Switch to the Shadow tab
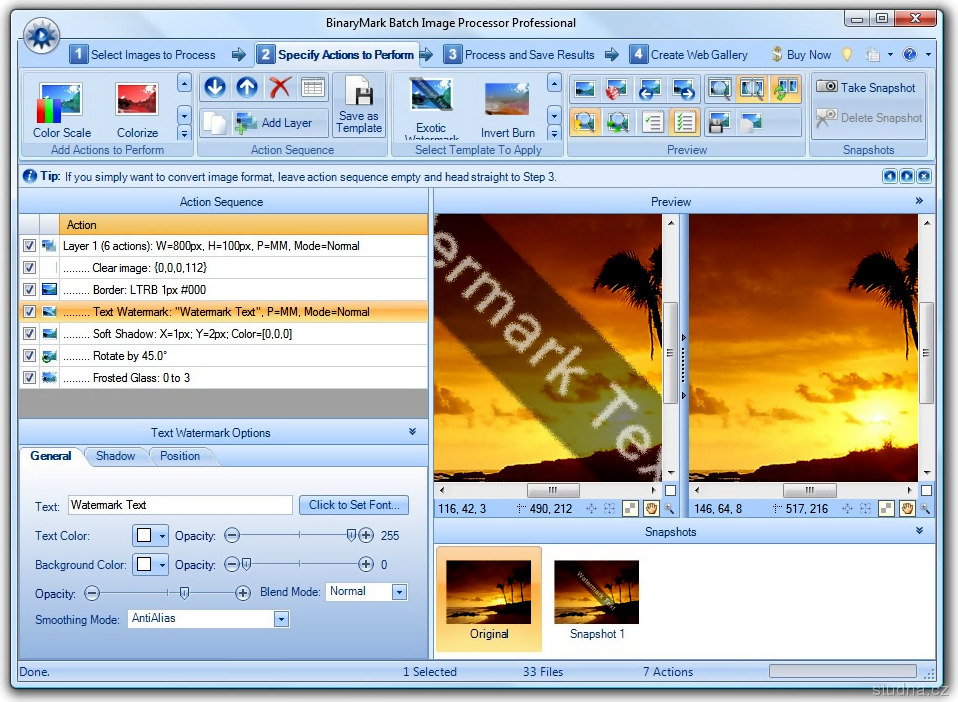 pos(115,456)
